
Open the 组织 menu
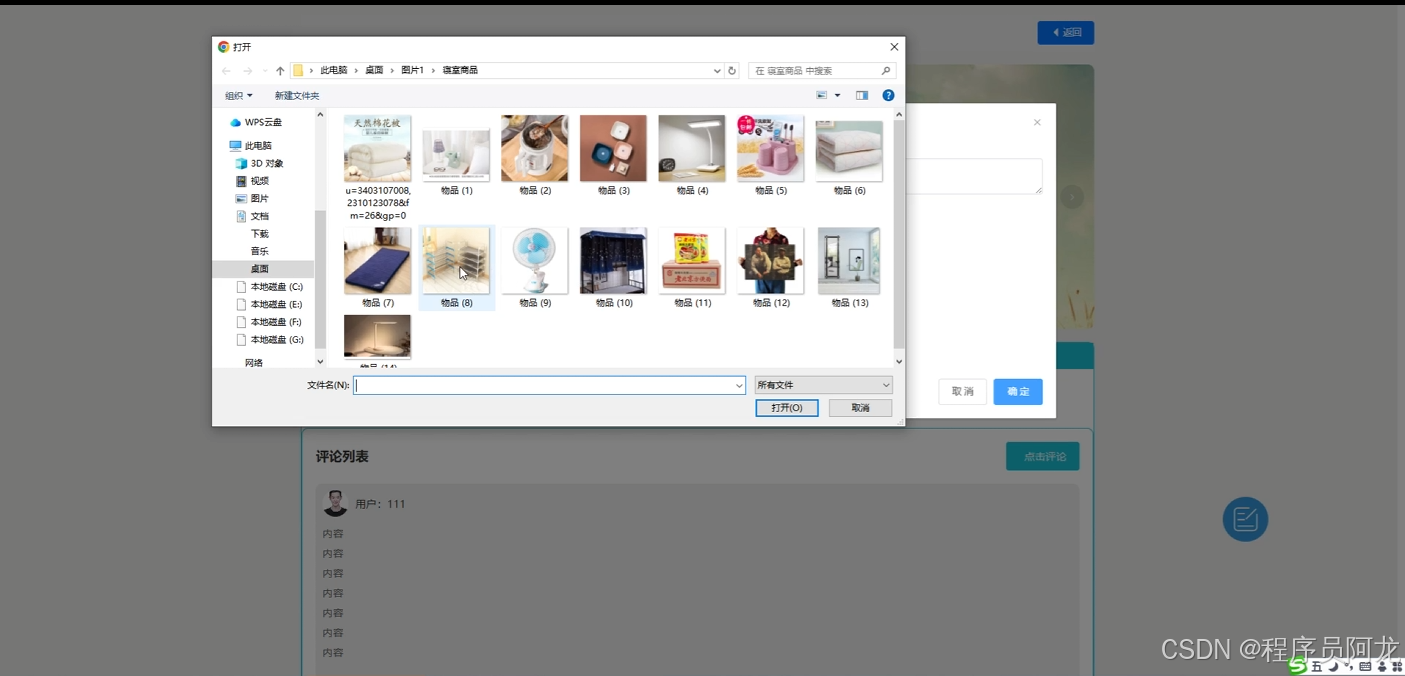tap(239, 96)
